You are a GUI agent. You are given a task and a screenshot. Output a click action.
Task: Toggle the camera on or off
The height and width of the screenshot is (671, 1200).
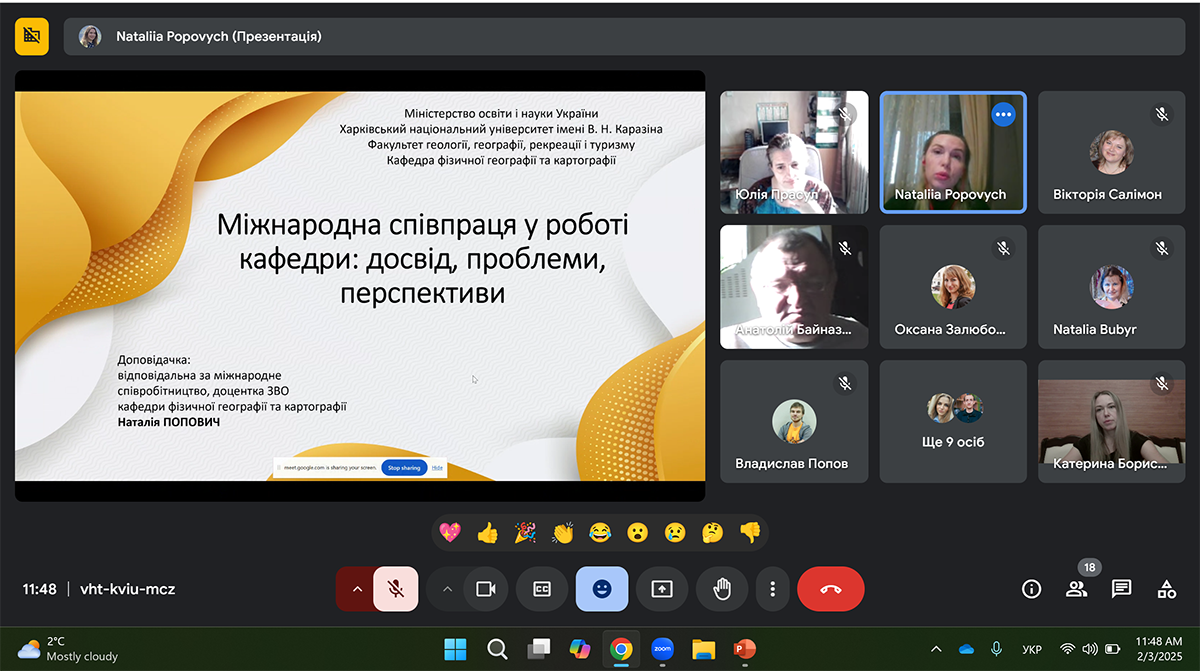[486, 589]
